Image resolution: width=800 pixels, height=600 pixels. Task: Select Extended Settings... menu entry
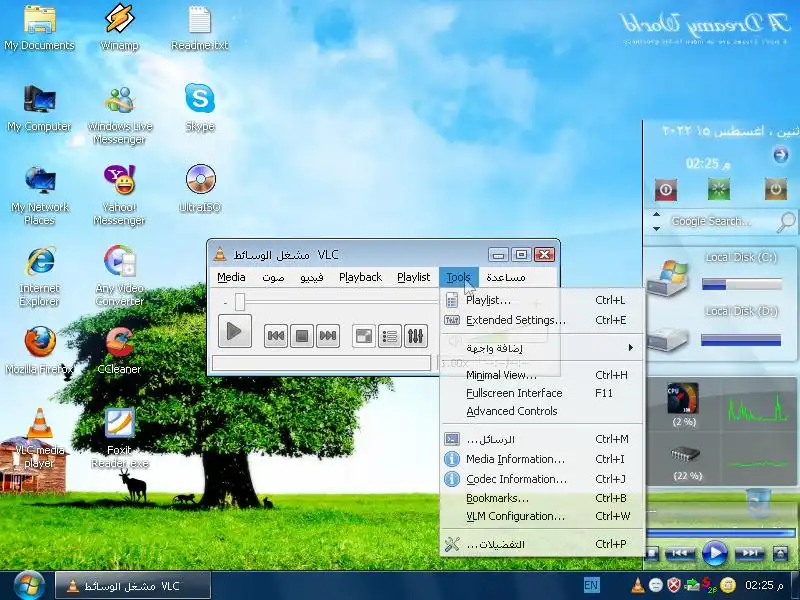(x=542, y=320)
